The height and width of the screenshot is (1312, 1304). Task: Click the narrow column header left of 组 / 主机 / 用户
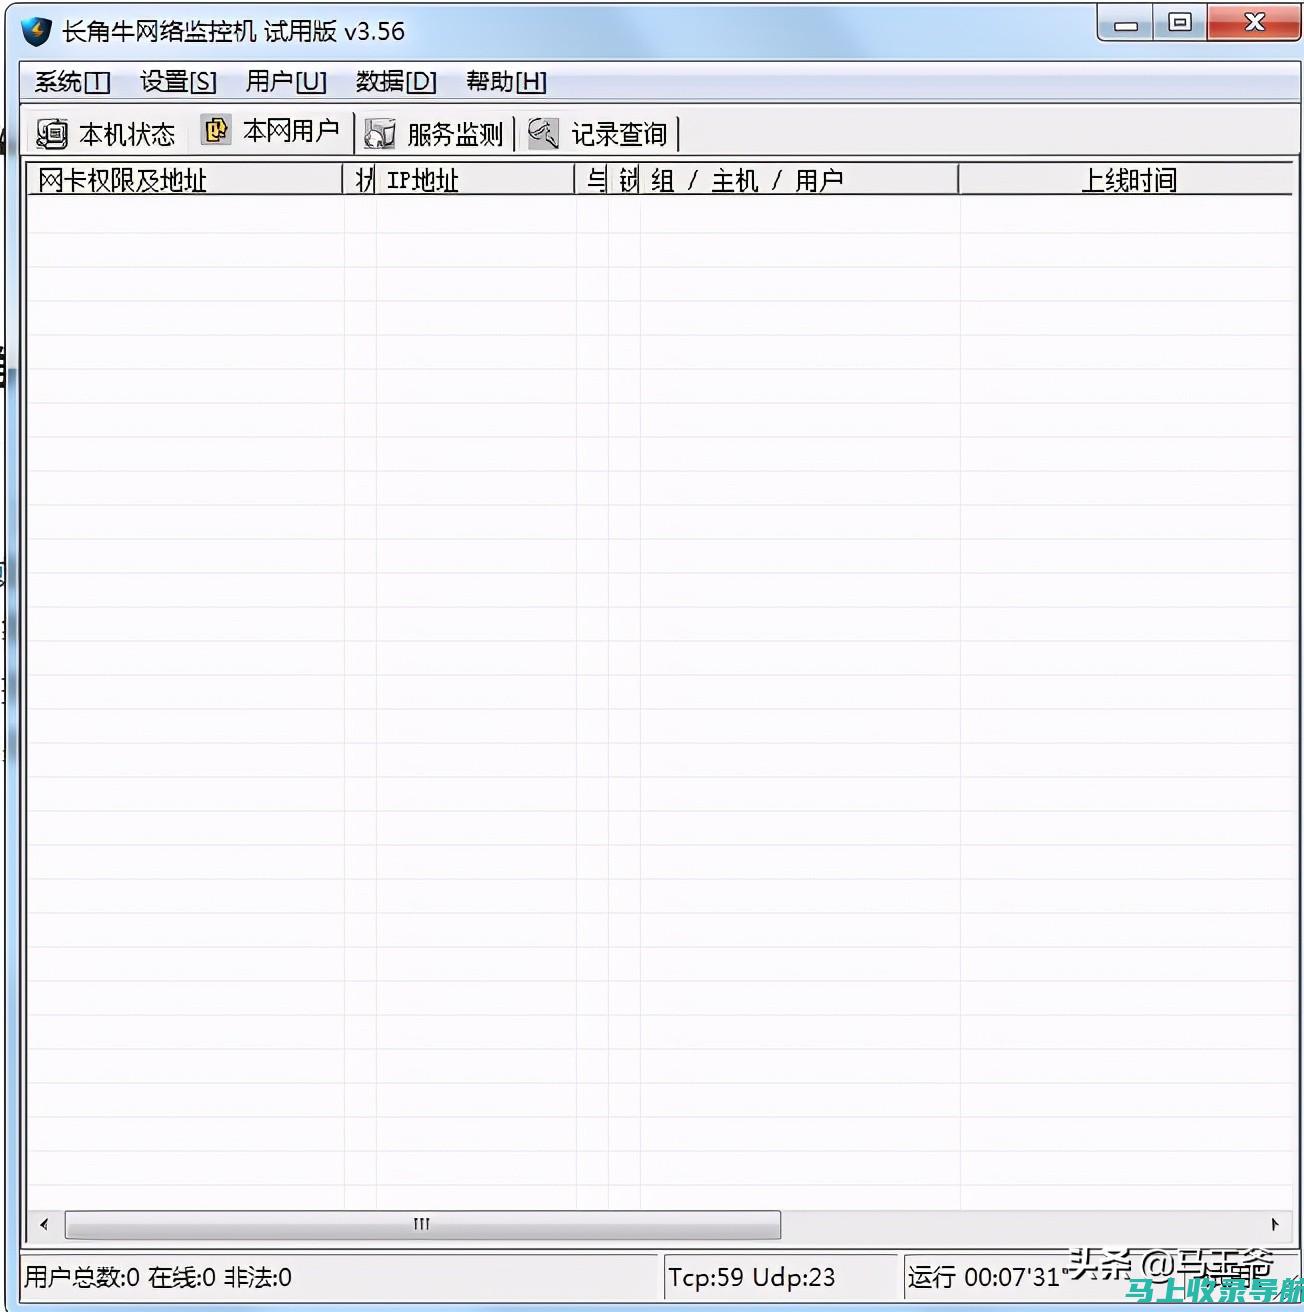624,180
